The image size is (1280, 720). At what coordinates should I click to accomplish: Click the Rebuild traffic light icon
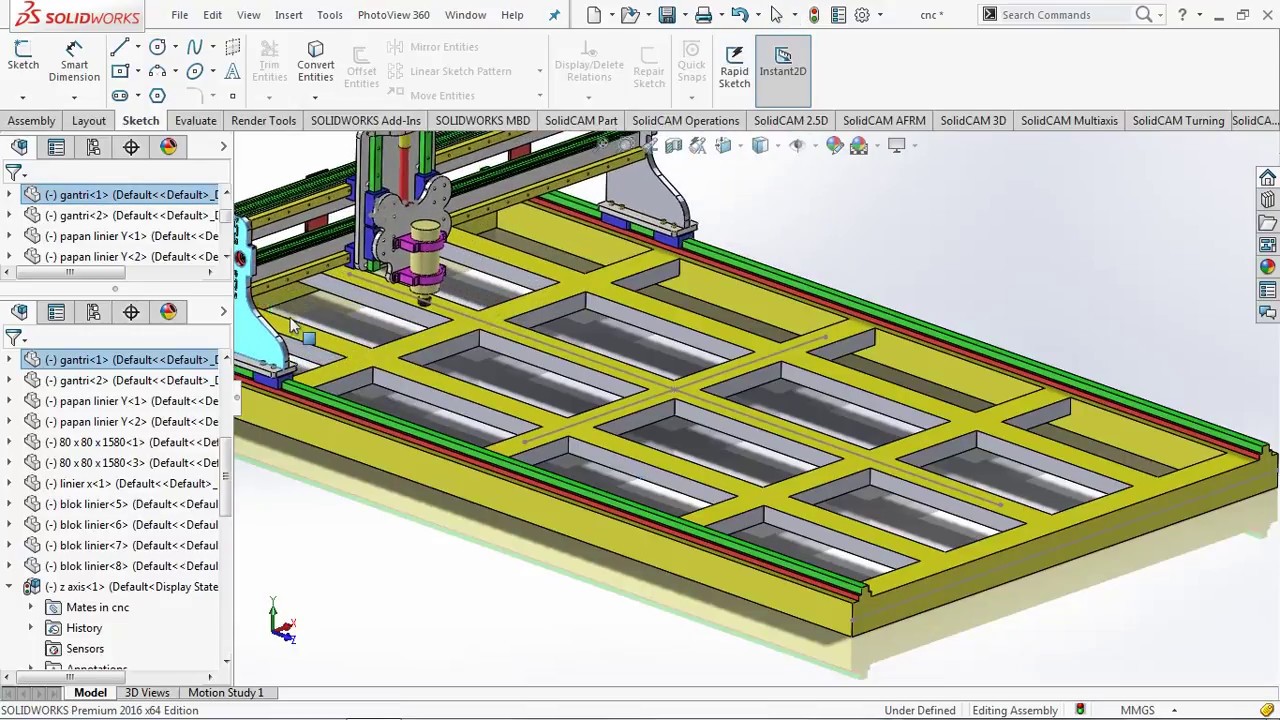[x=814, y=15]
